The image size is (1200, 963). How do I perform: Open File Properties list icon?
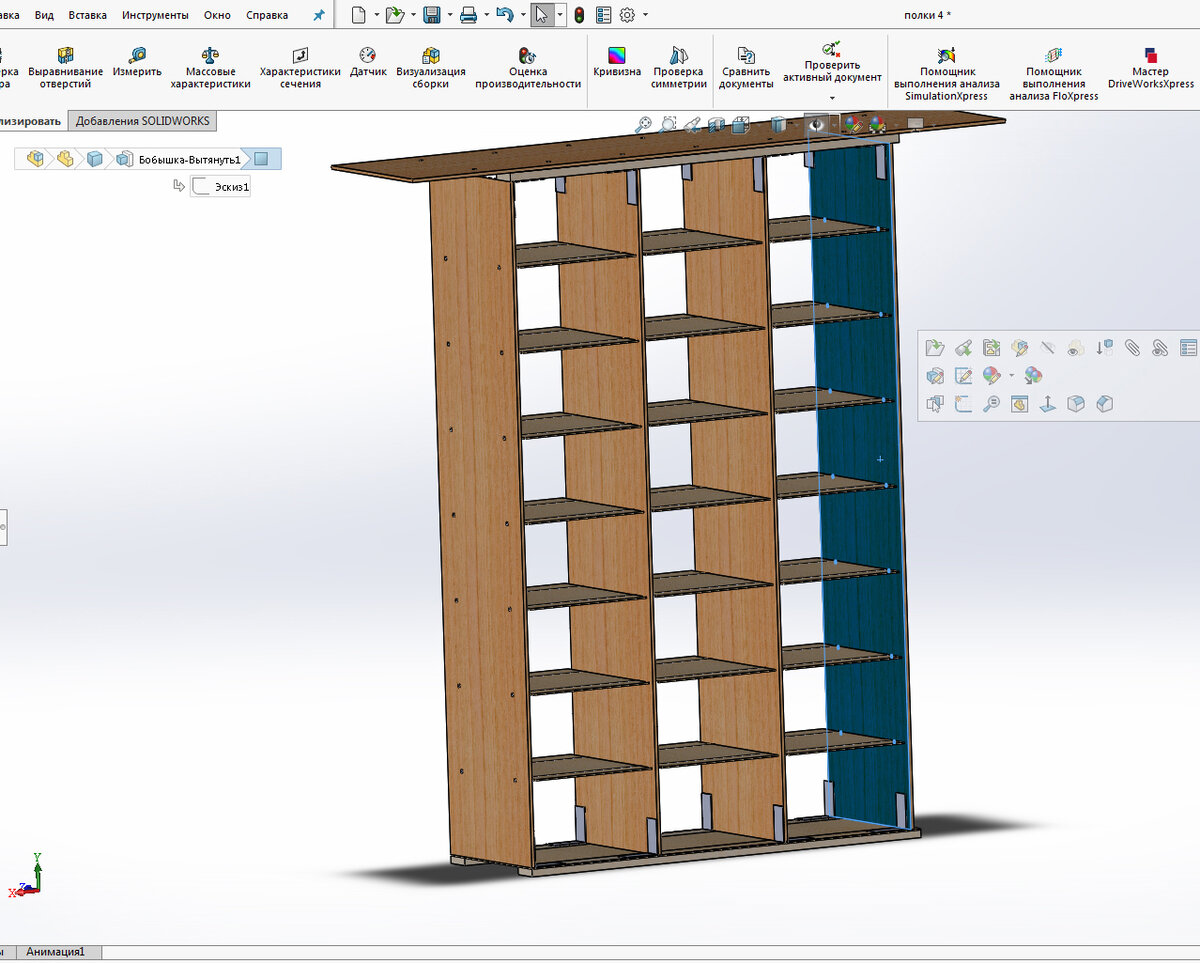[x=604, y=15]
